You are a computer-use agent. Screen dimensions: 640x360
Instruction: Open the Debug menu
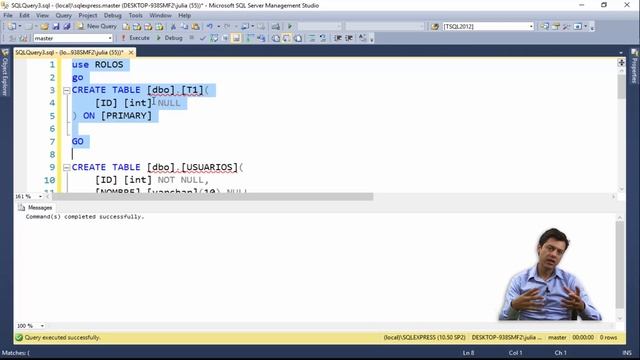click(113, 16)
